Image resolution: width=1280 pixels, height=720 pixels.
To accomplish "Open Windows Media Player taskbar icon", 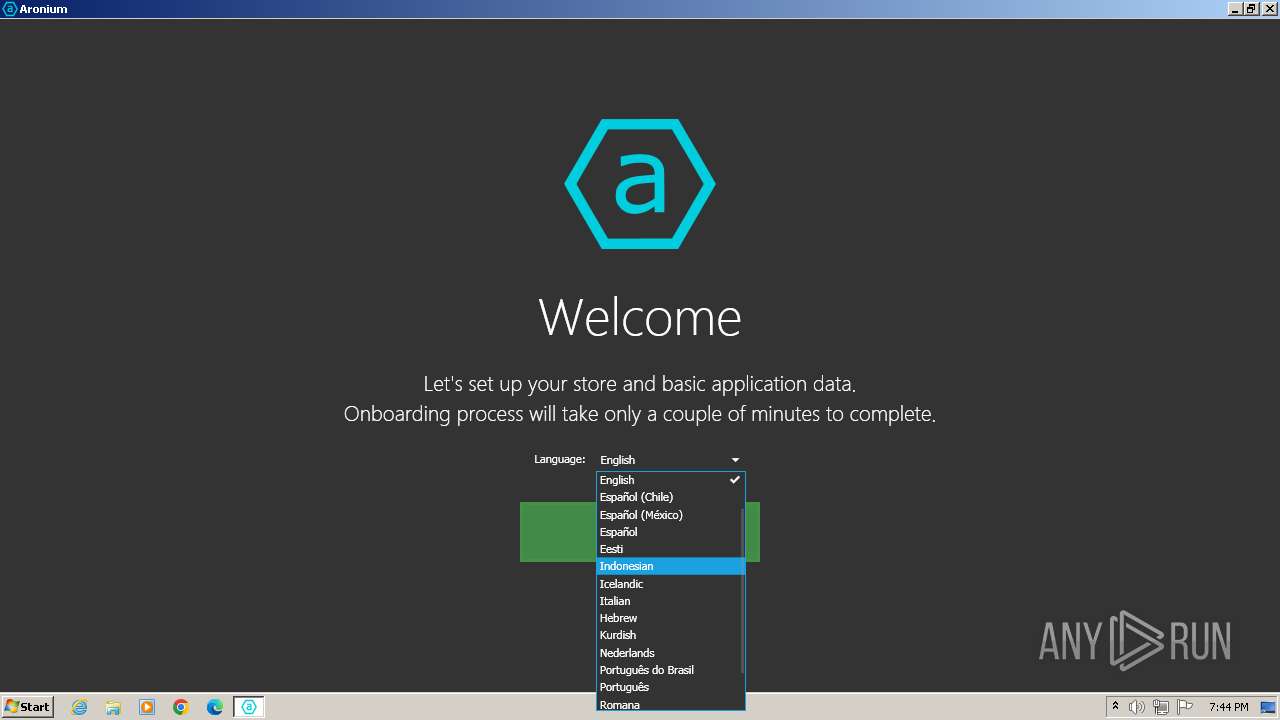I will 147,707.
